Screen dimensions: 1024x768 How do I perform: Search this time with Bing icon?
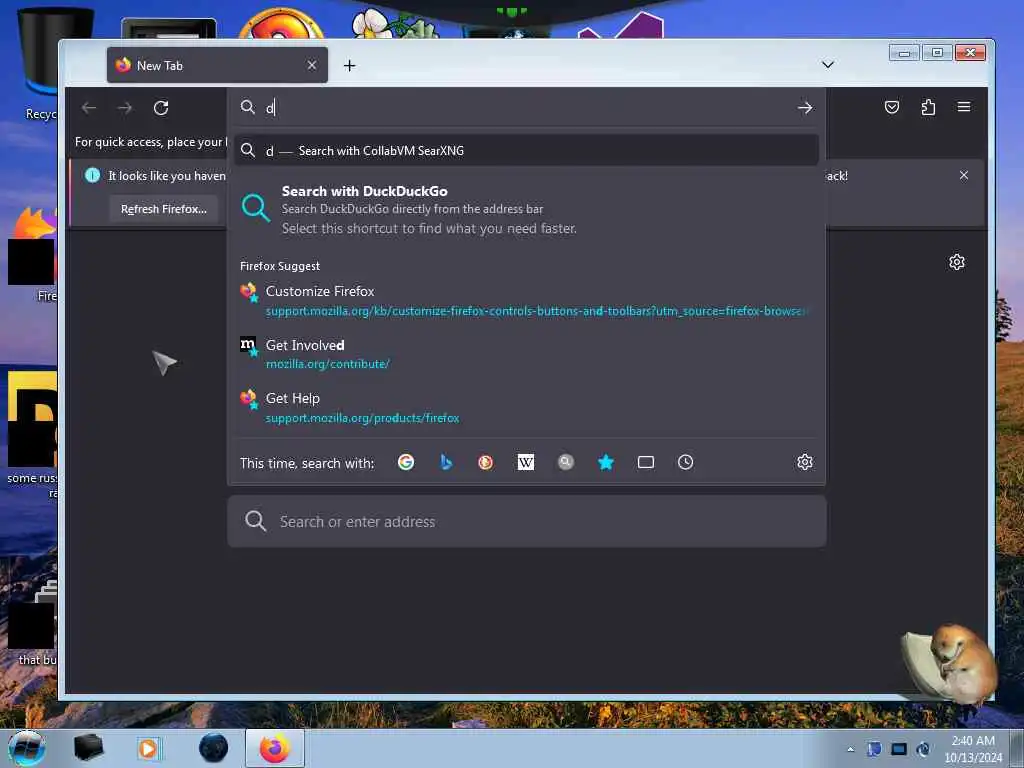pyautogui.click(x=446, y=462)
